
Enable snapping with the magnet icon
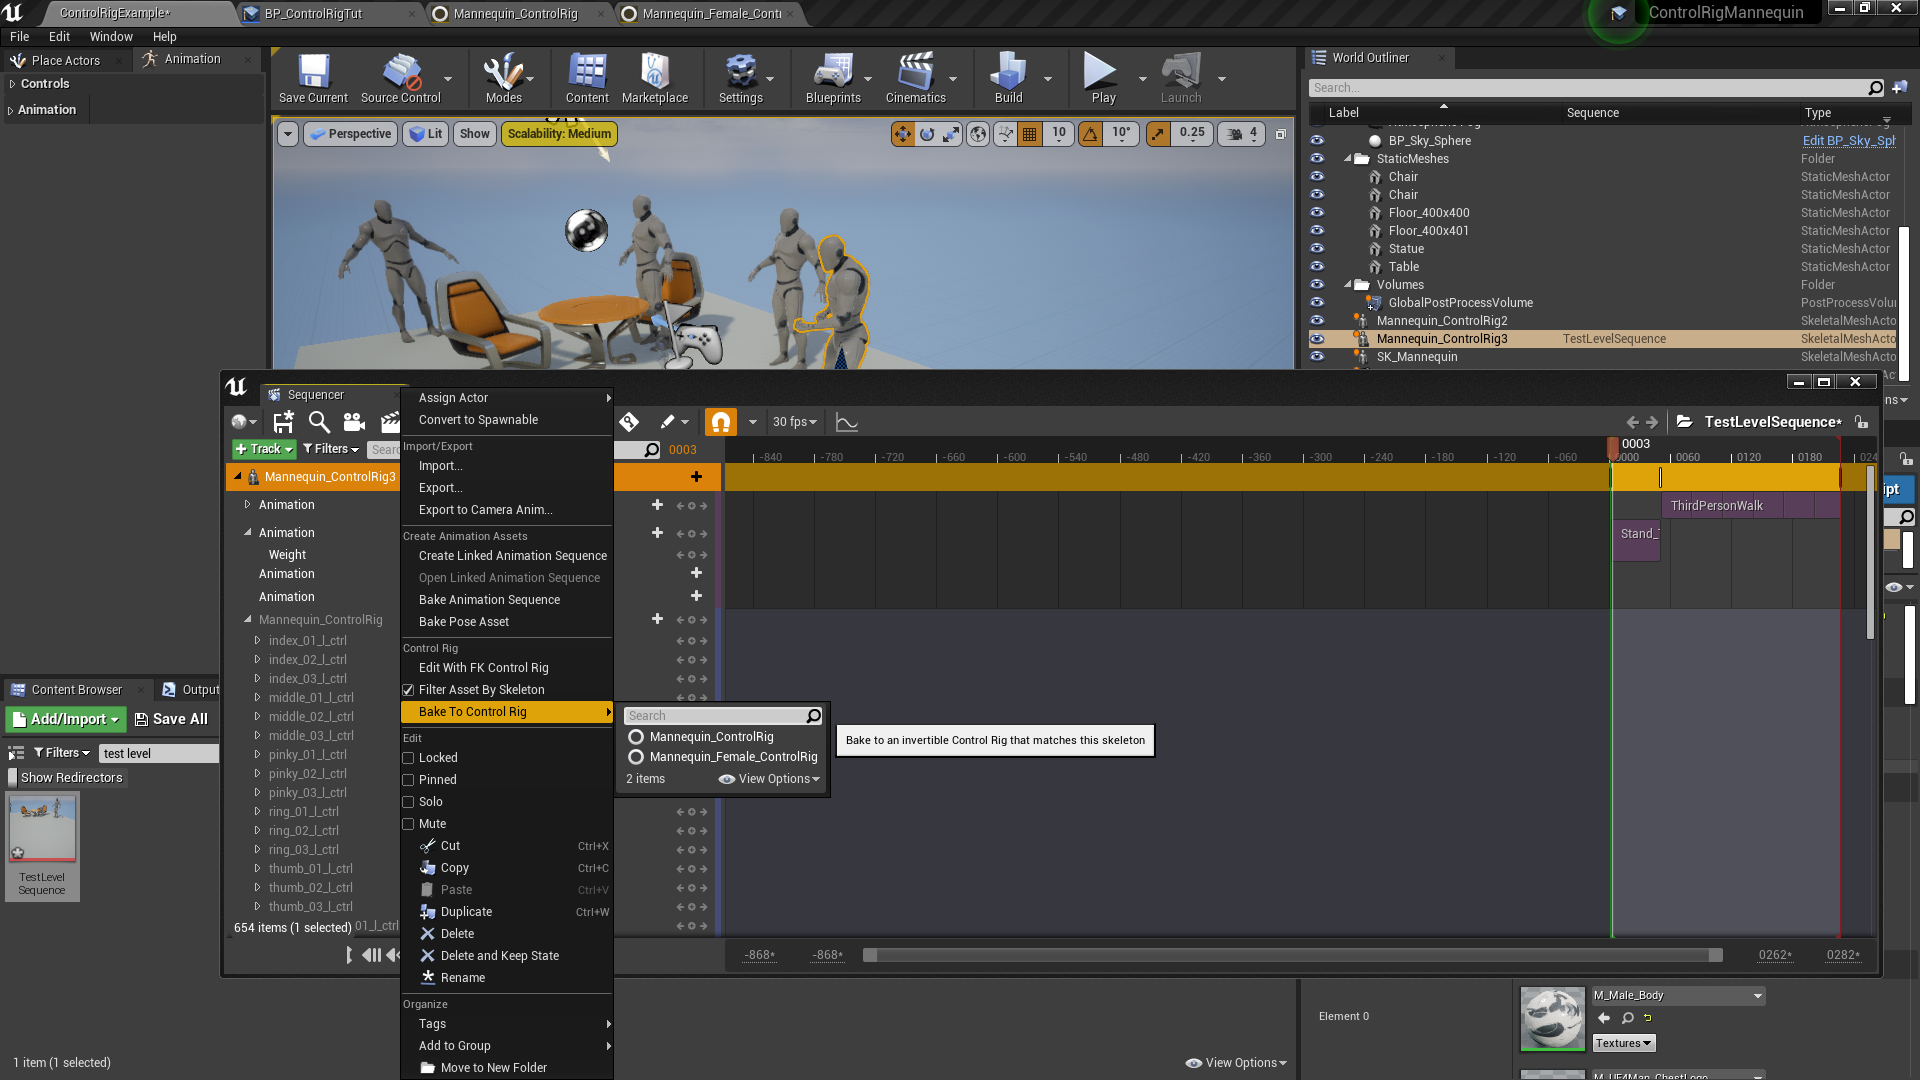(720, 421)
